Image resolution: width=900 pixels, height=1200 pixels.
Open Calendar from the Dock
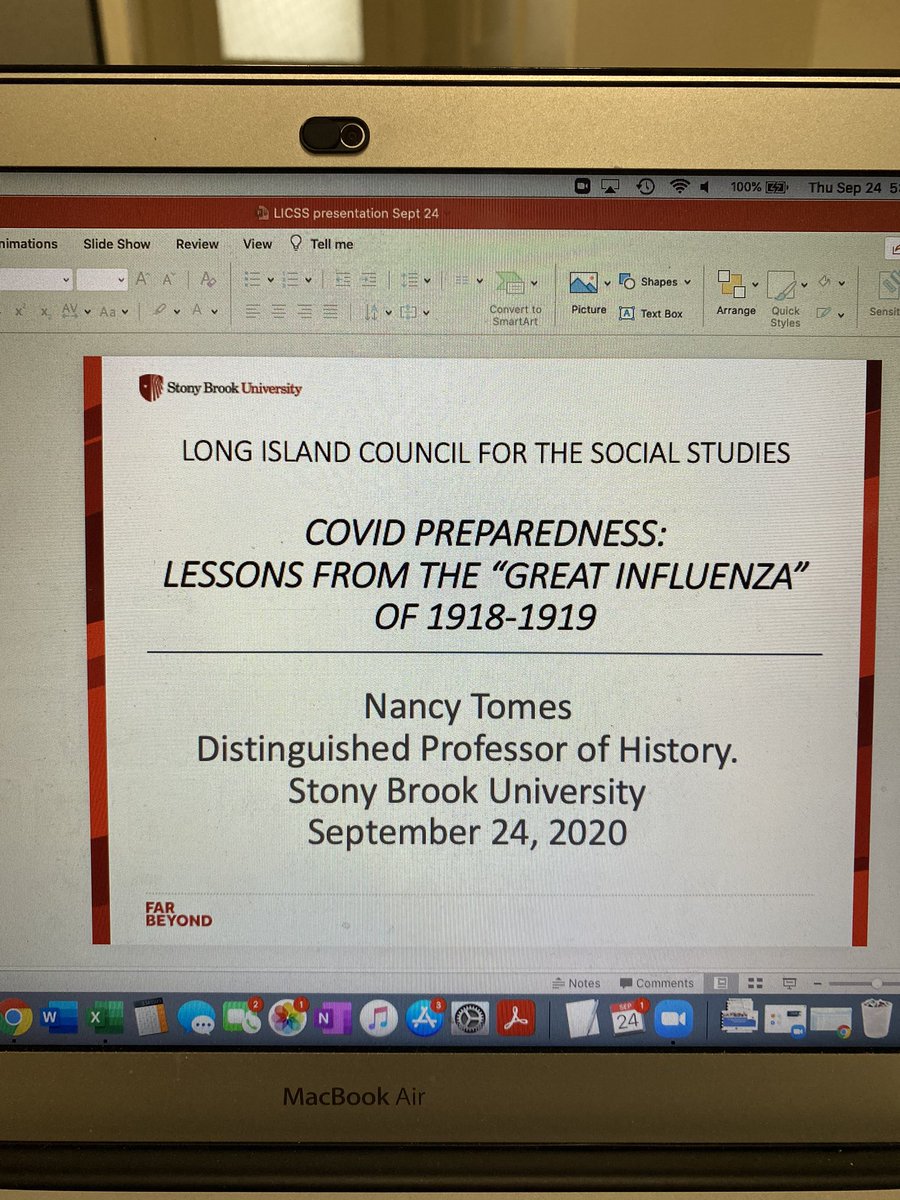[628, 1018]
